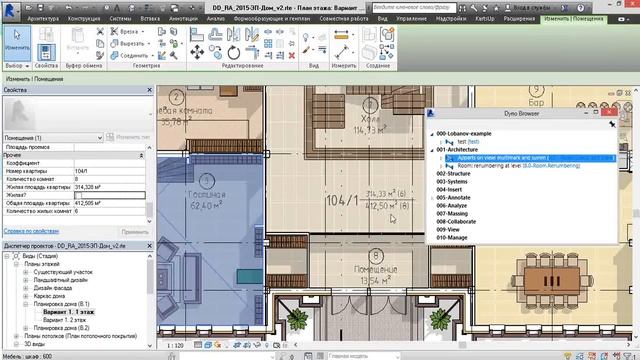This screenshot has height=360, width=640.
Task: Select the Rotate tool circular arrow
Action: pos(233,52)
